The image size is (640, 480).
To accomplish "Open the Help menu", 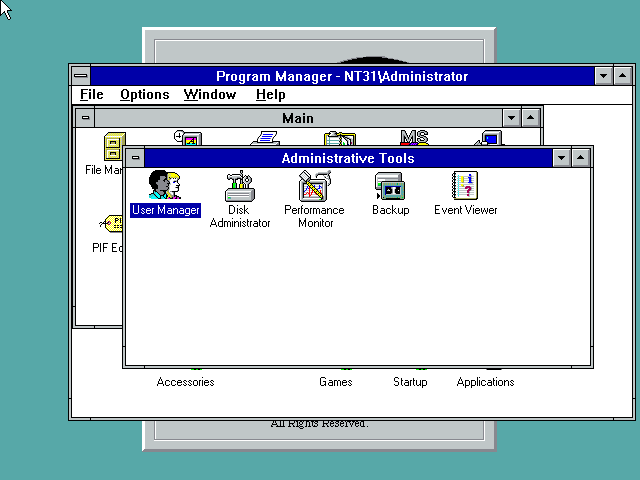I will [271, 94].
